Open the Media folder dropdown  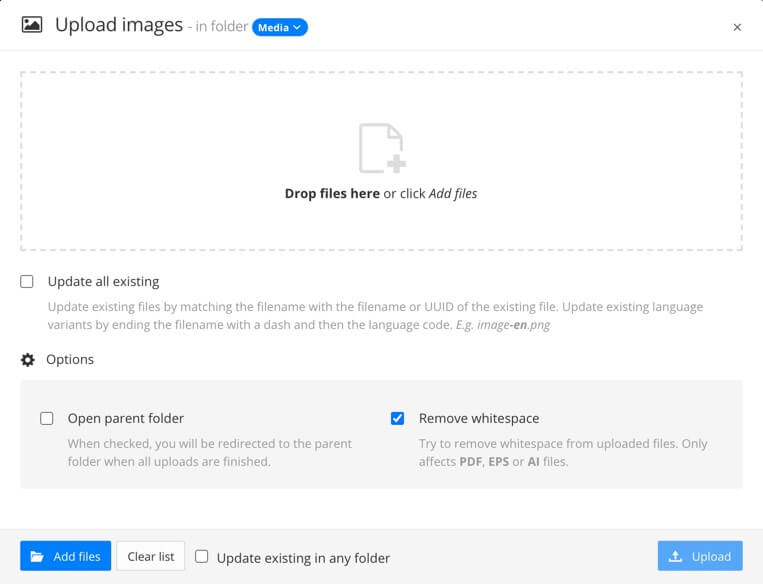pos(279,28)
